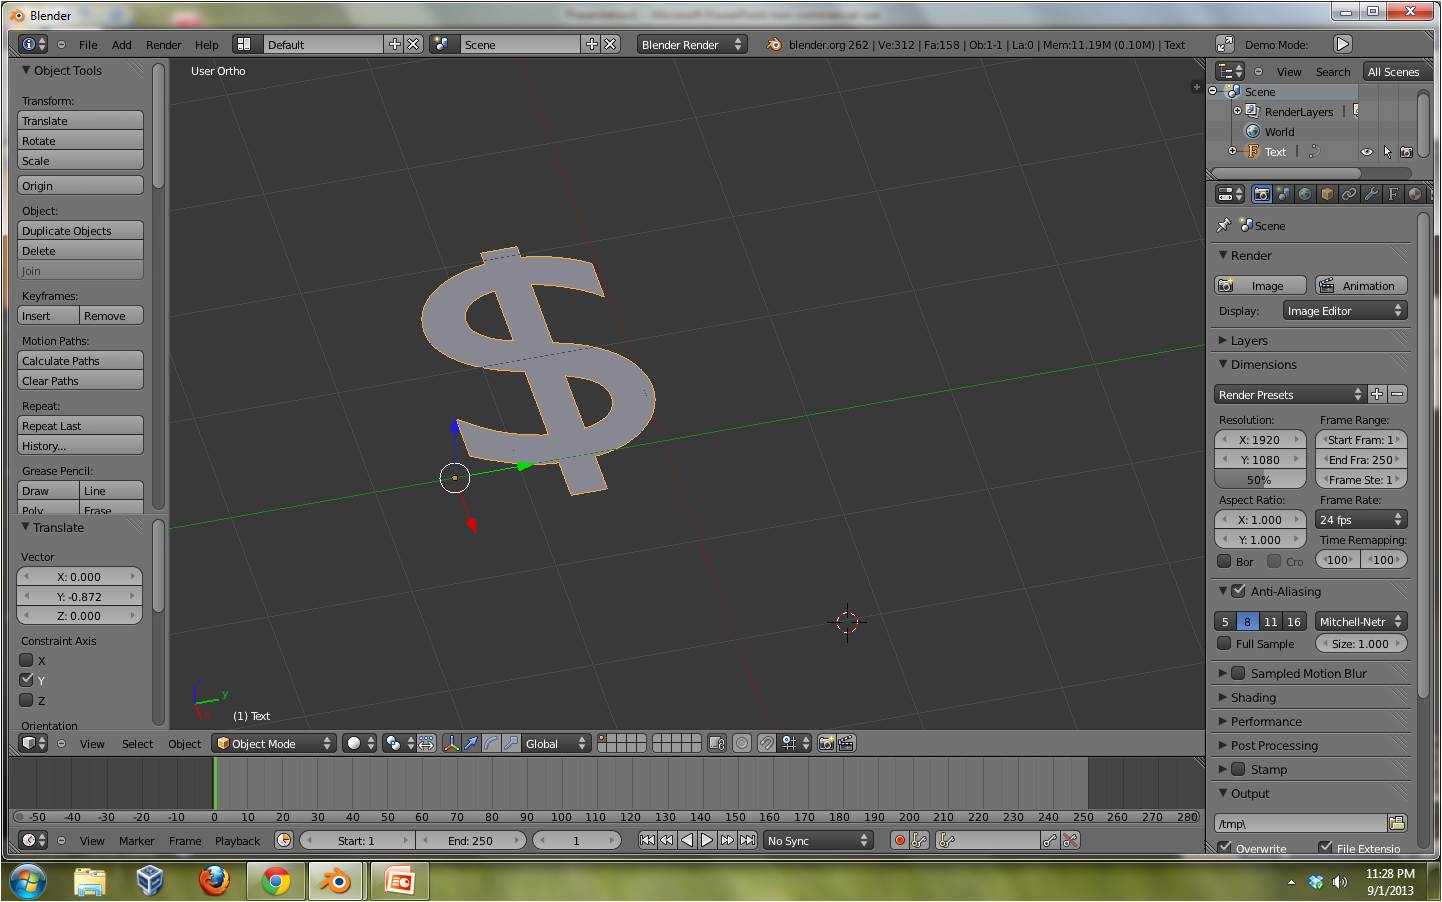This screenshot has width=1442, height=902.
Task: Open the Add menu
Action: click(x=121, y=45)
